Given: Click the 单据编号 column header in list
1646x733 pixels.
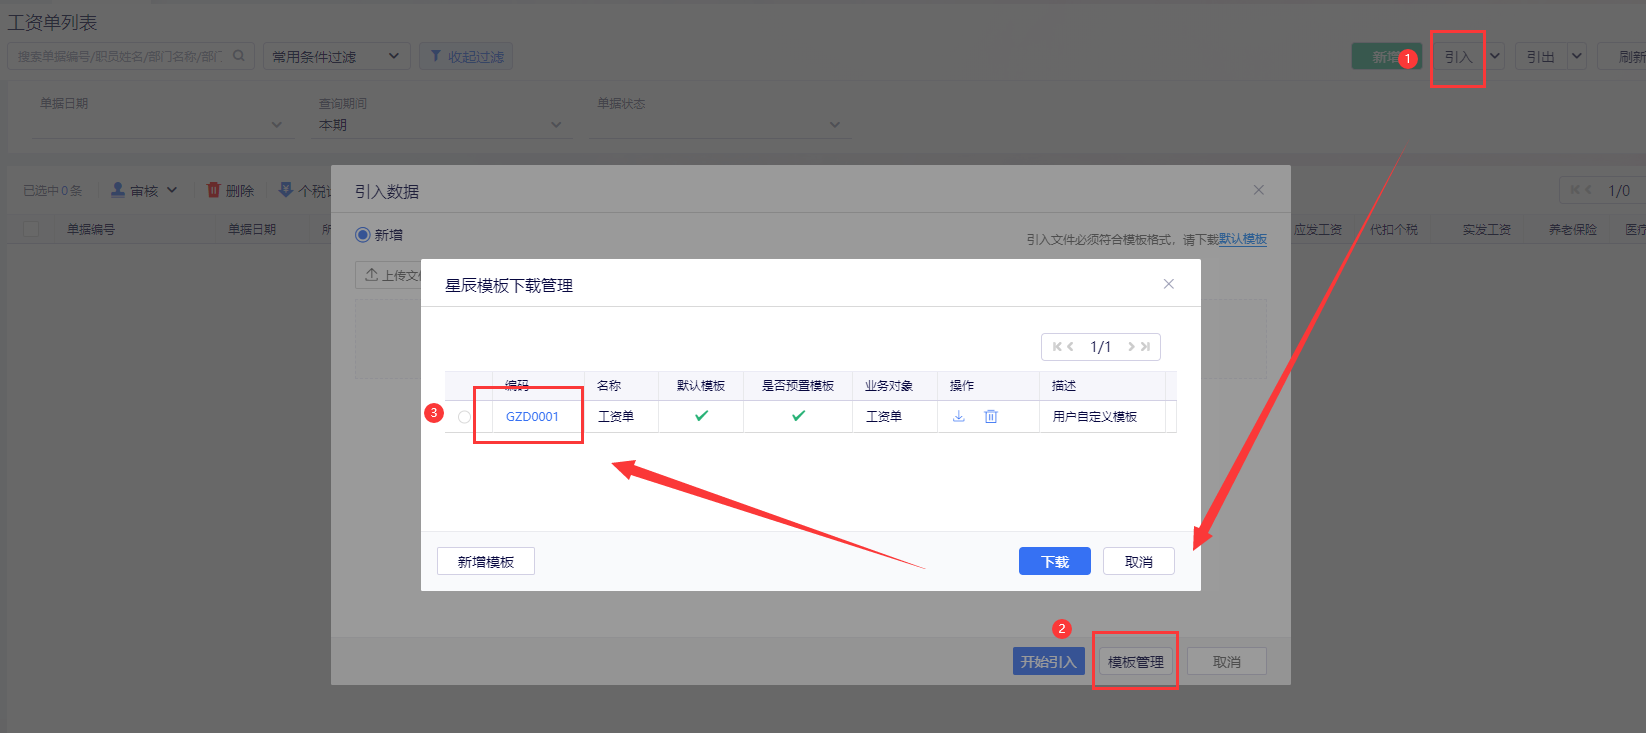Looking at the screenshot, I should pyautogui.click(x=91, y=229).
